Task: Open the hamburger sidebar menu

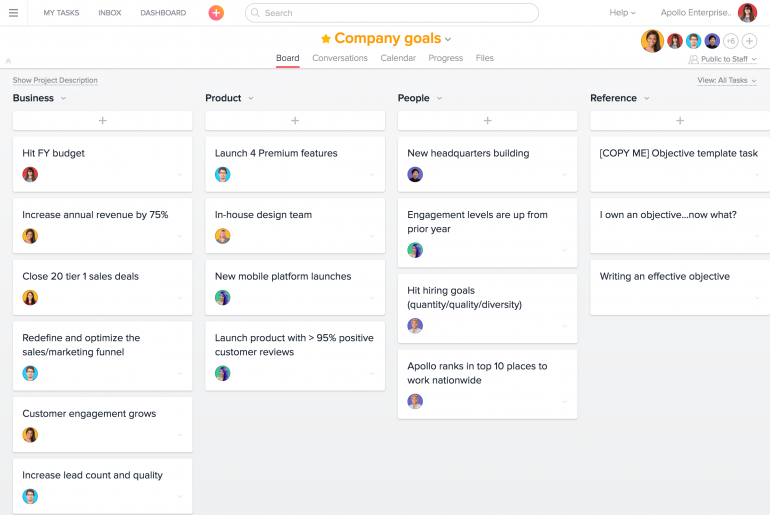Action: pyautogui.click(x=13, y=13)
